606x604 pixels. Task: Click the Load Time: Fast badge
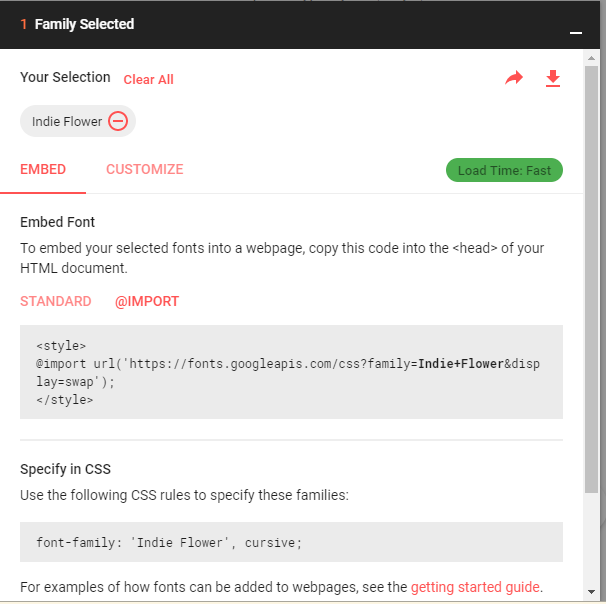(x=504, y=170)
